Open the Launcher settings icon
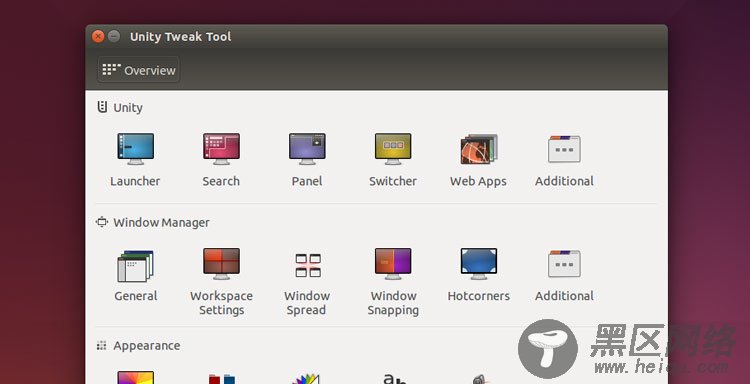The width and height of the screenshot is (750, 384). tap(135, 149)
